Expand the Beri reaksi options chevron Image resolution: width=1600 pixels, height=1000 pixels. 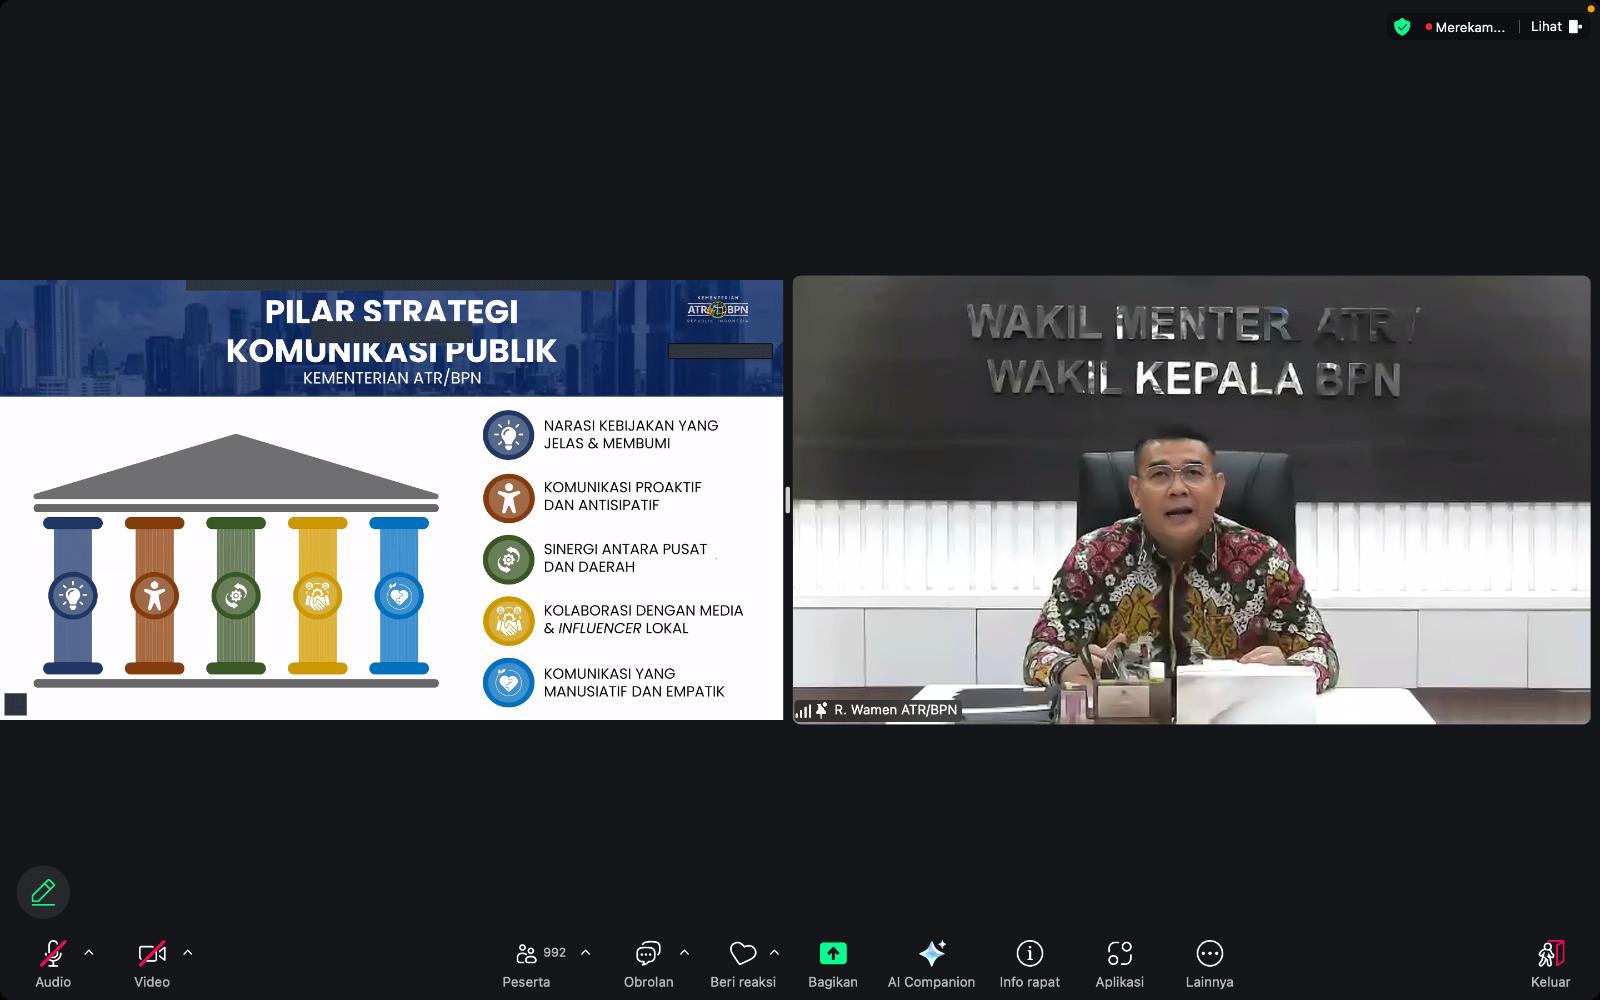click(x=774, y=953)
